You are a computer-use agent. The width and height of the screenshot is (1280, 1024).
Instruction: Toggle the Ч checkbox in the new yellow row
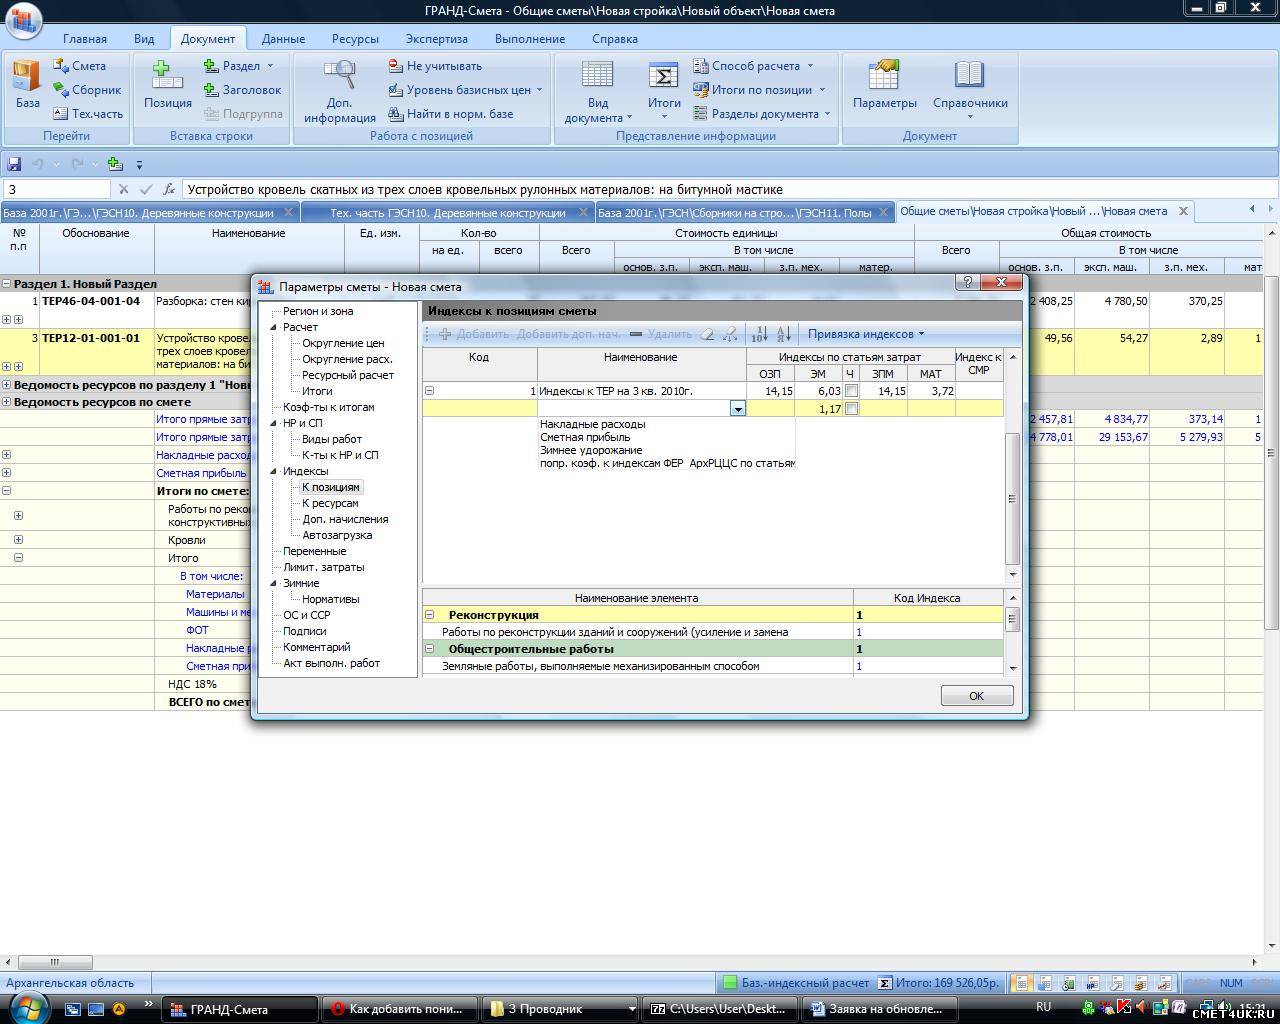851,409
